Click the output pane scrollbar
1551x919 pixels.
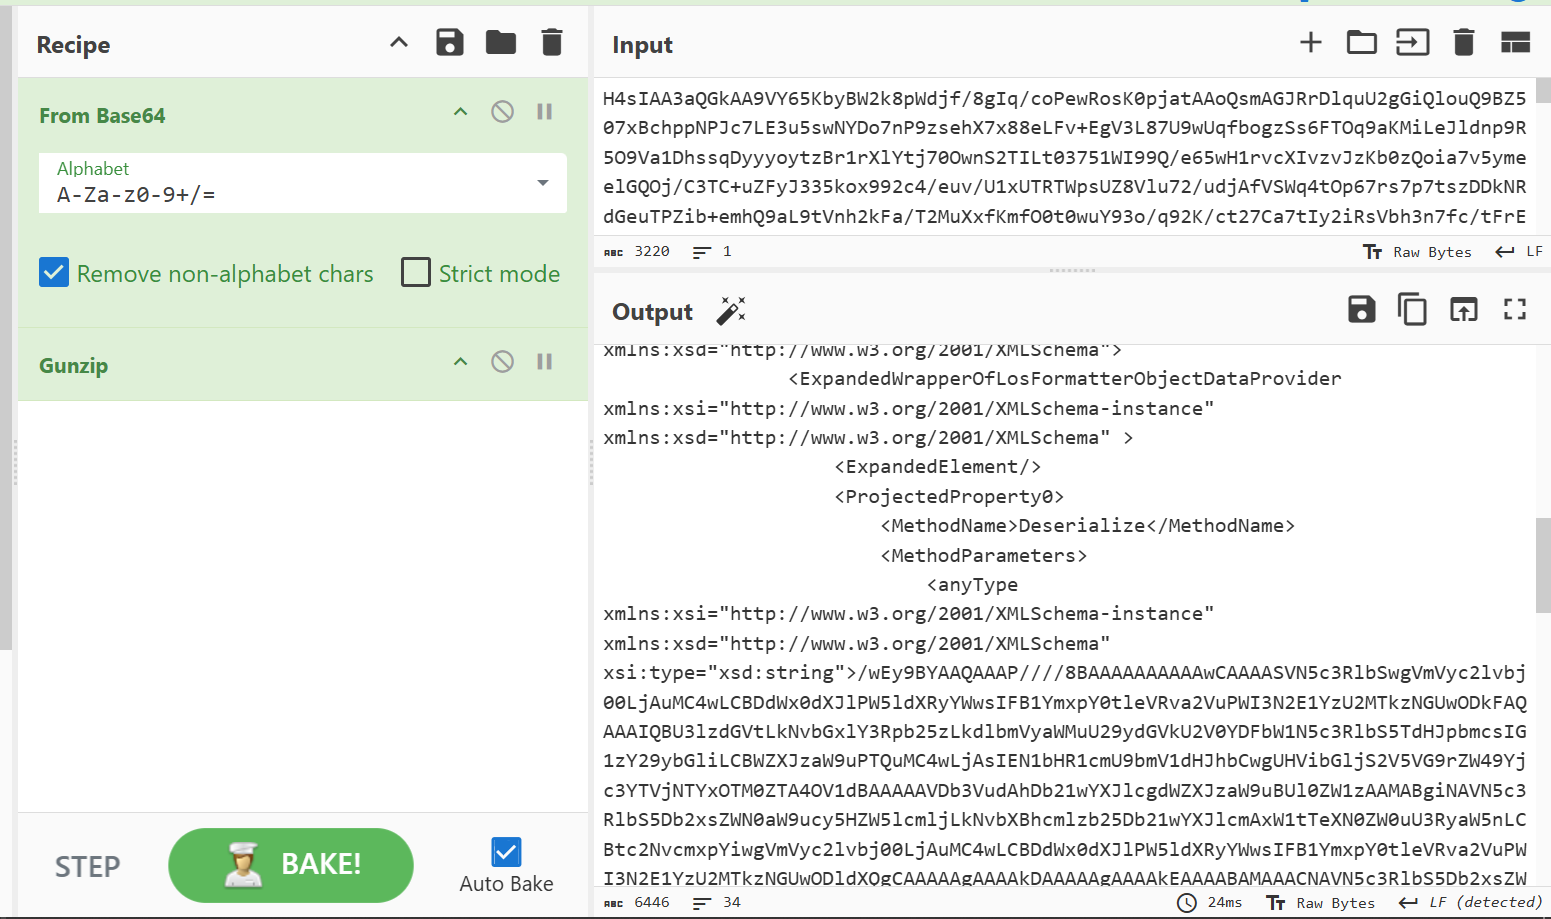pyautogui.click(x=1543, y=565)
